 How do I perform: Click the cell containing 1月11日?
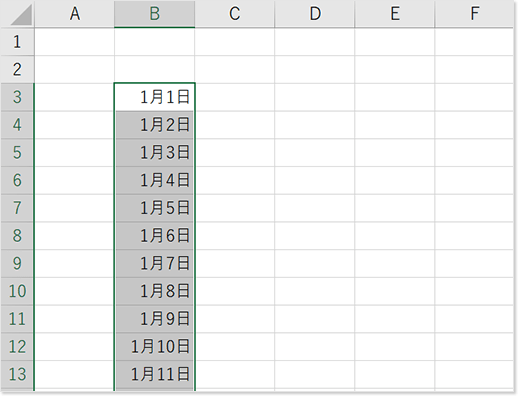(x=154, y=374)
